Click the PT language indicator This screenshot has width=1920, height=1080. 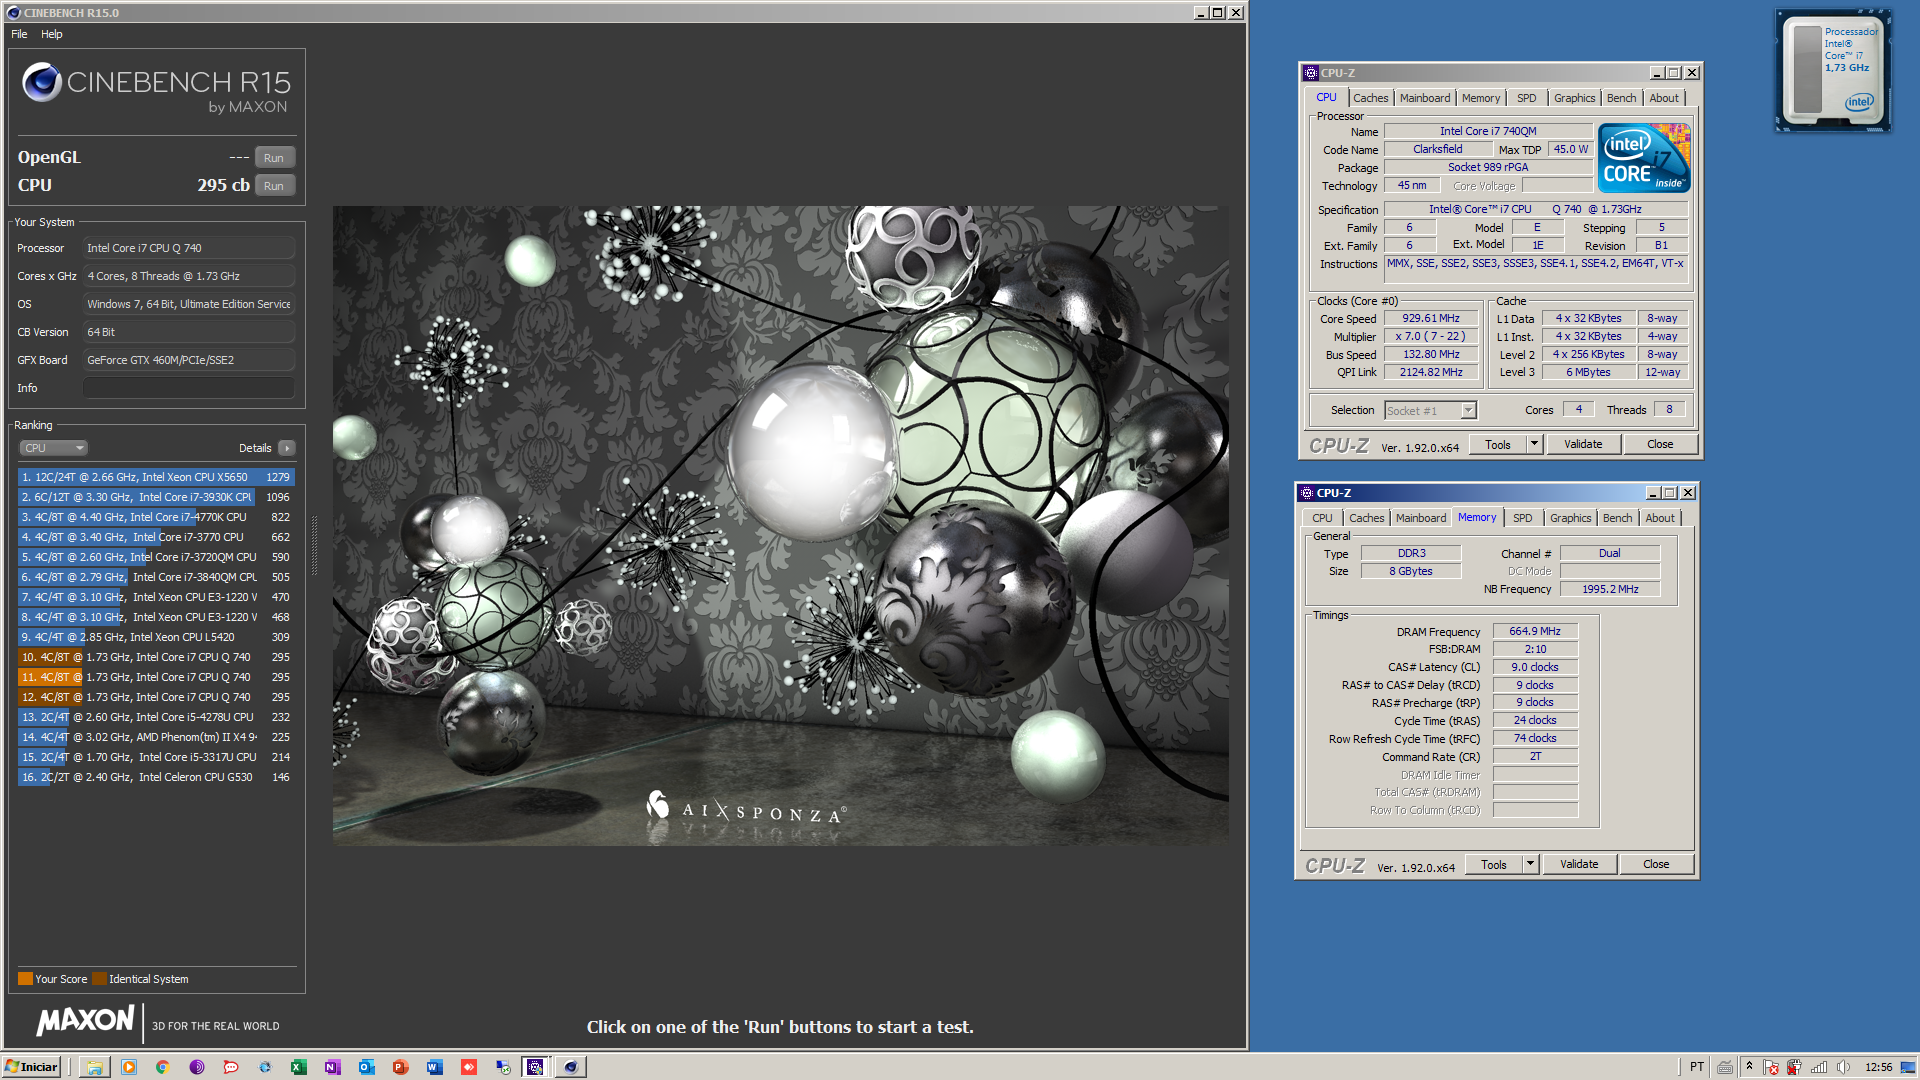pos(1697,1067)
